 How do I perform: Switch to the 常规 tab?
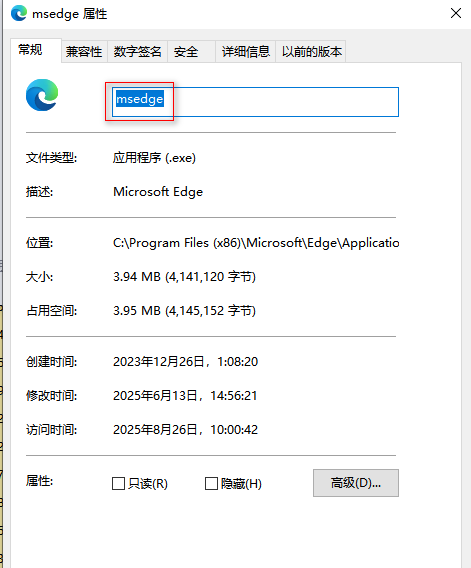pos(36,50)
